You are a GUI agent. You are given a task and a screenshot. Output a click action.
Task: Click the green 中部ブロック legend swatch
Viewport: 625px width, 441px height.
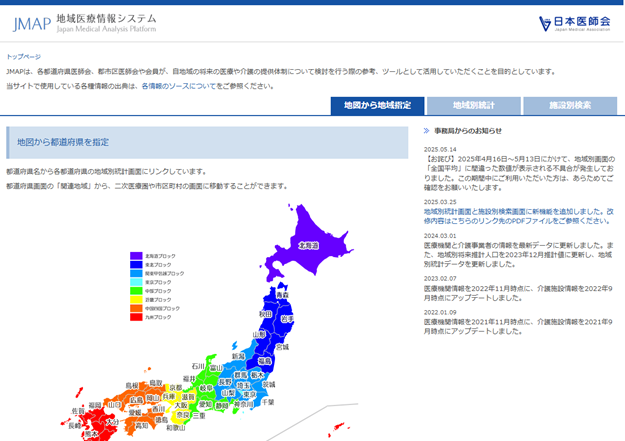click(x=136, y=291)
